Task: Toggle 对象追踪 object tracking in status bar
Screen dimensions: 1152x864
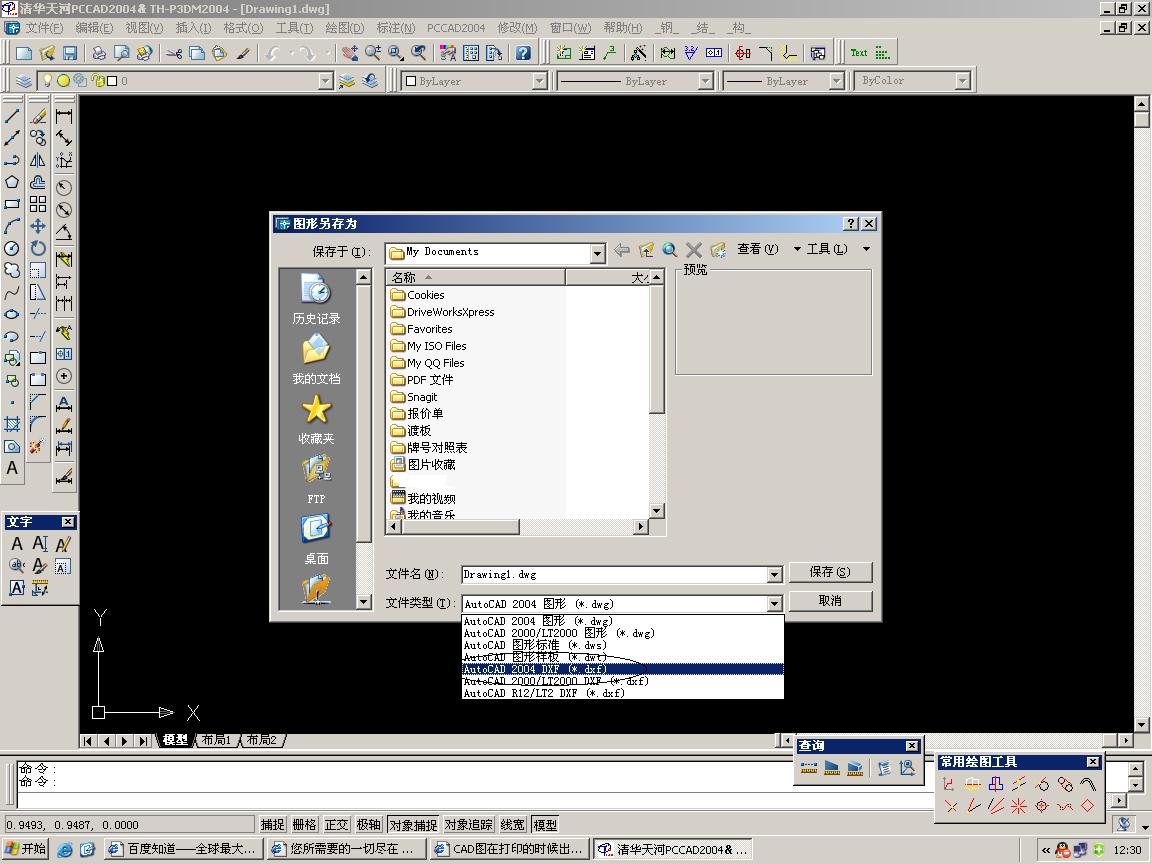Action: tap(469, 825)
